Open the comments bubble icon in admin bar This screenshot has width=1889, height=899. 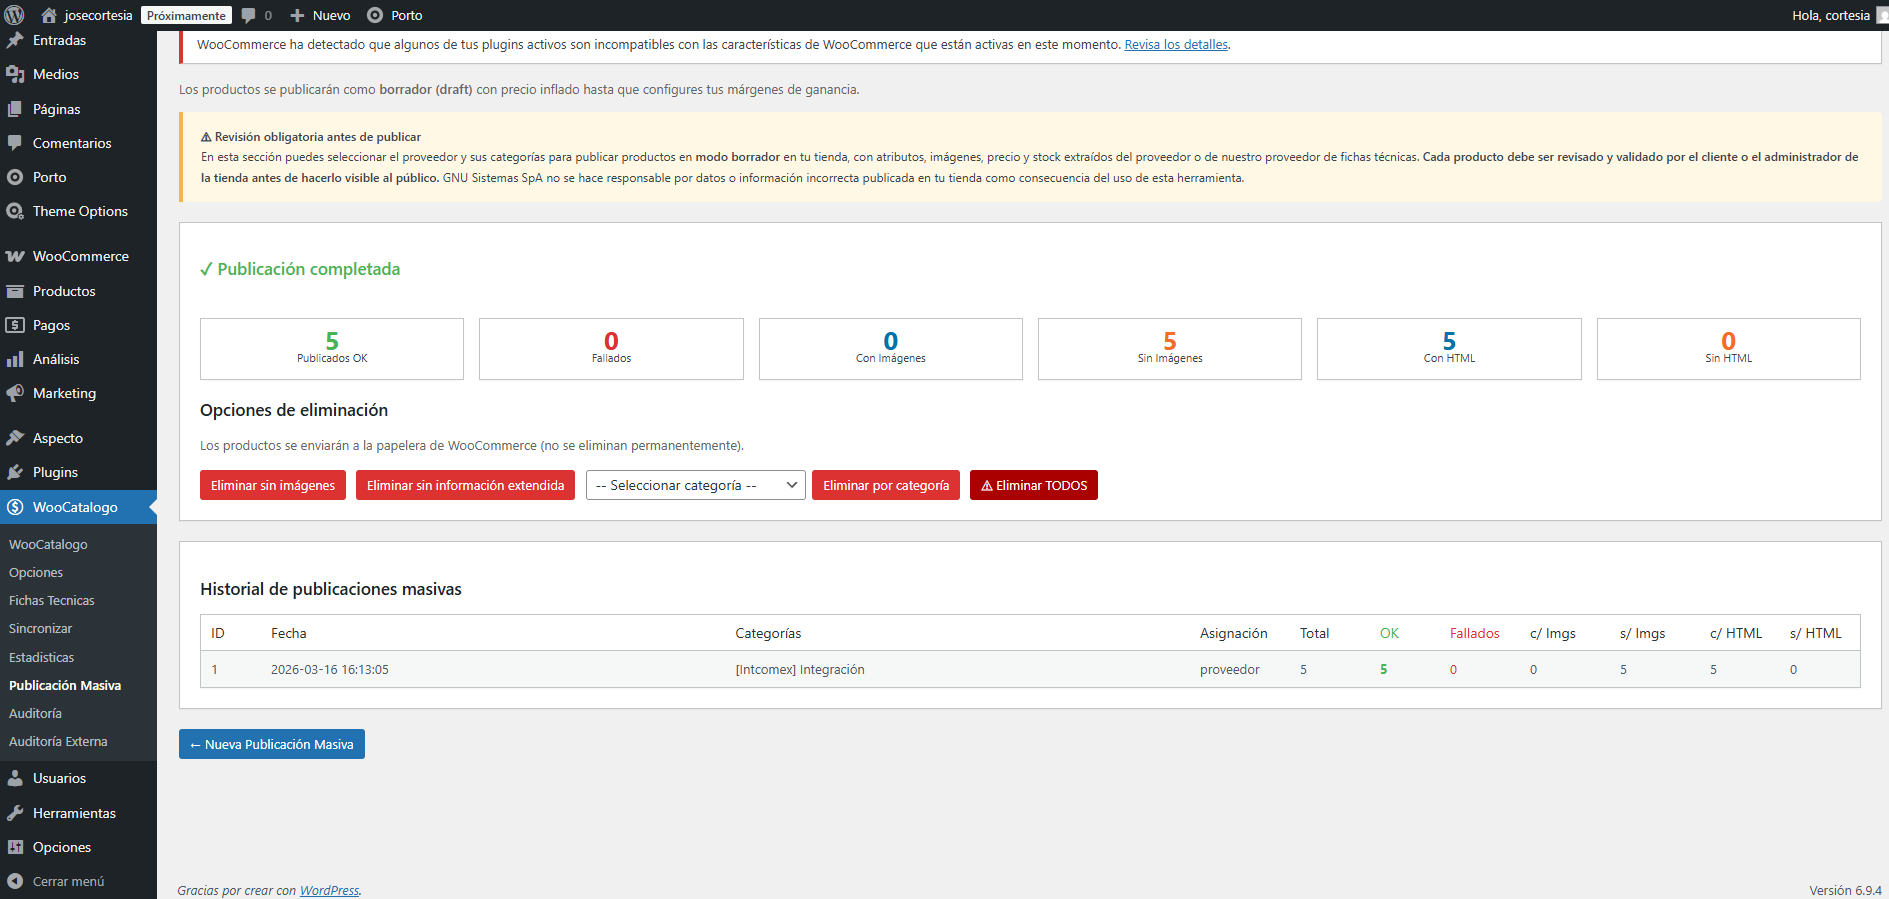(x=249, y=15)
